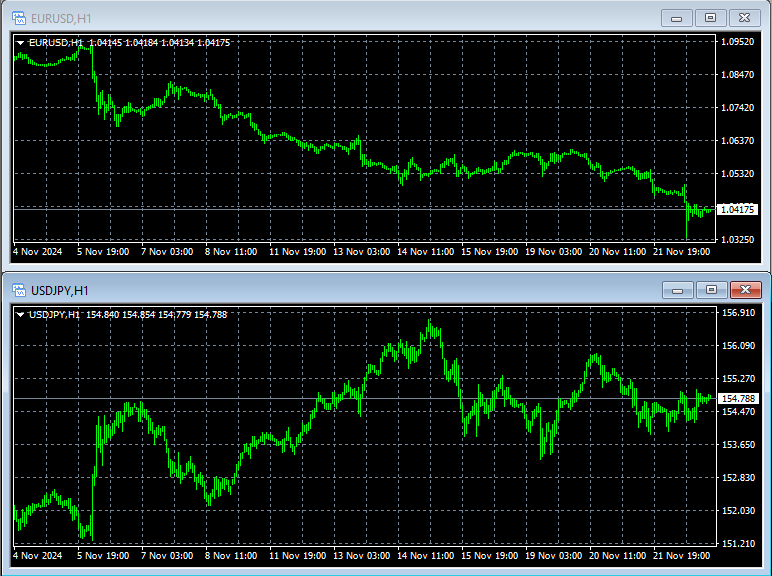Click USDJPY time label 14 Nov 11:00
Viewport: 772px width, 576px height.
coord(425,556)
